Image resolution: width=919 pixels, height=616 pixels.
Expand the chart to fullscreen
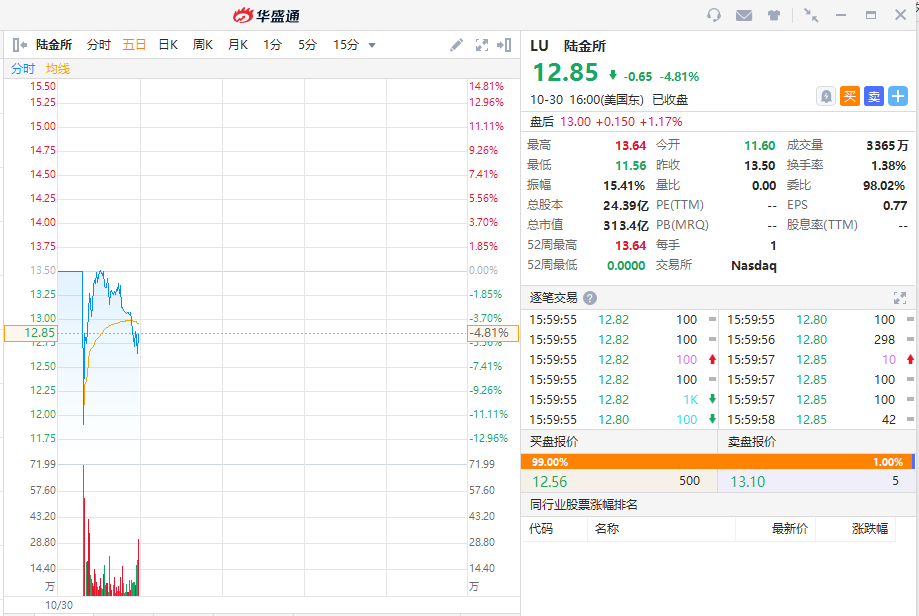tap(482, 45)
